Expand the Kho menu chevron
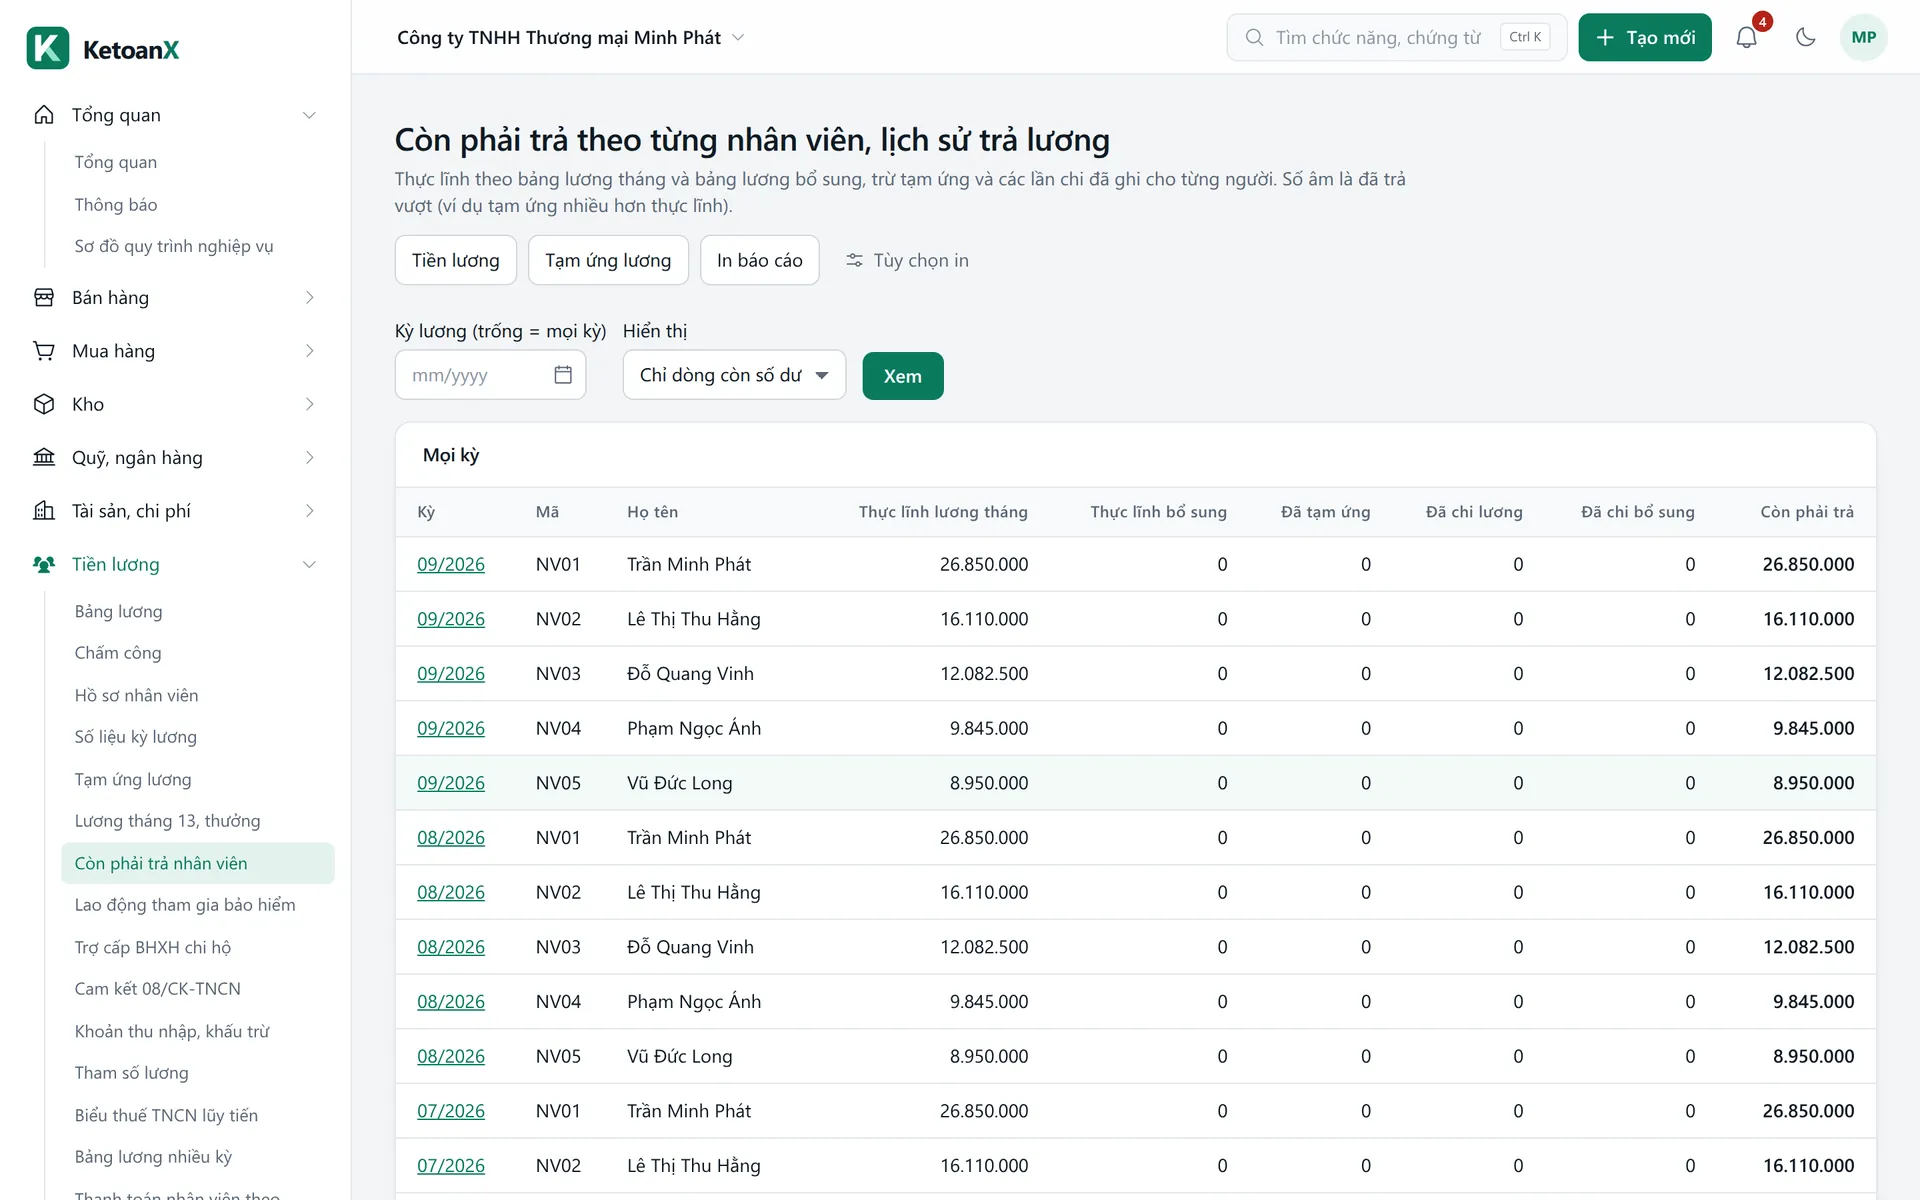 pos(309,404)
